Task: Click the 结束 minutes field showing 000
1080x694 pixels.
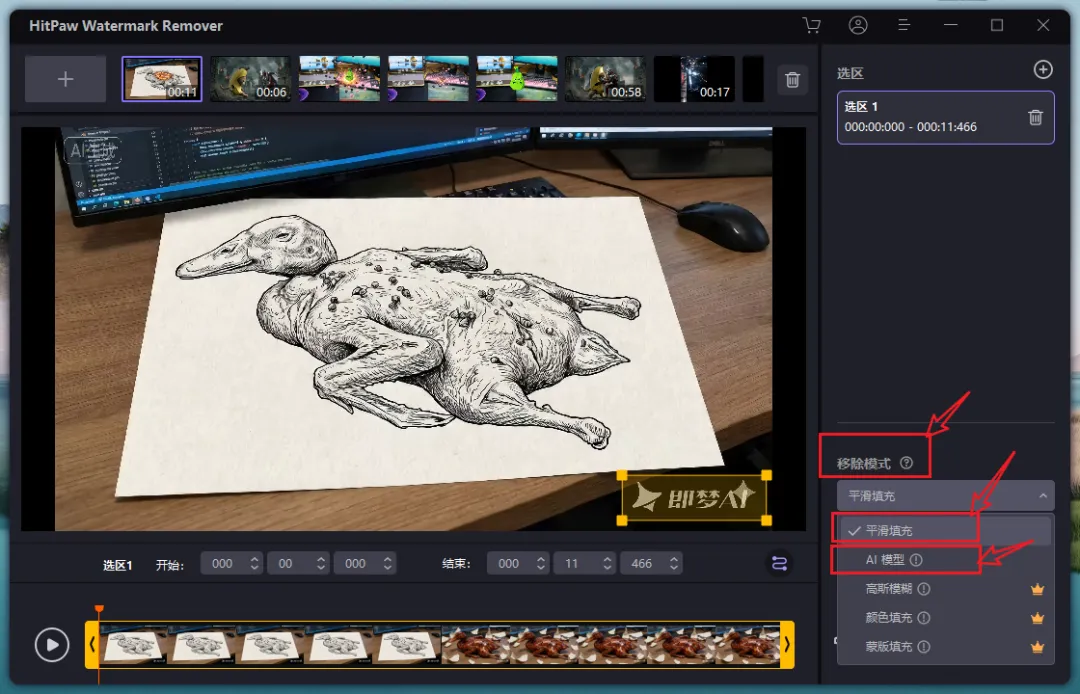Action: tap(517, 563)
